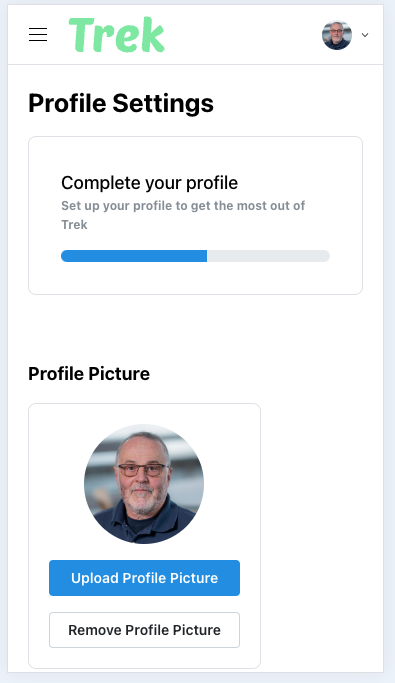
Task: Select the Profile Settings page heading
Action: 121,103
